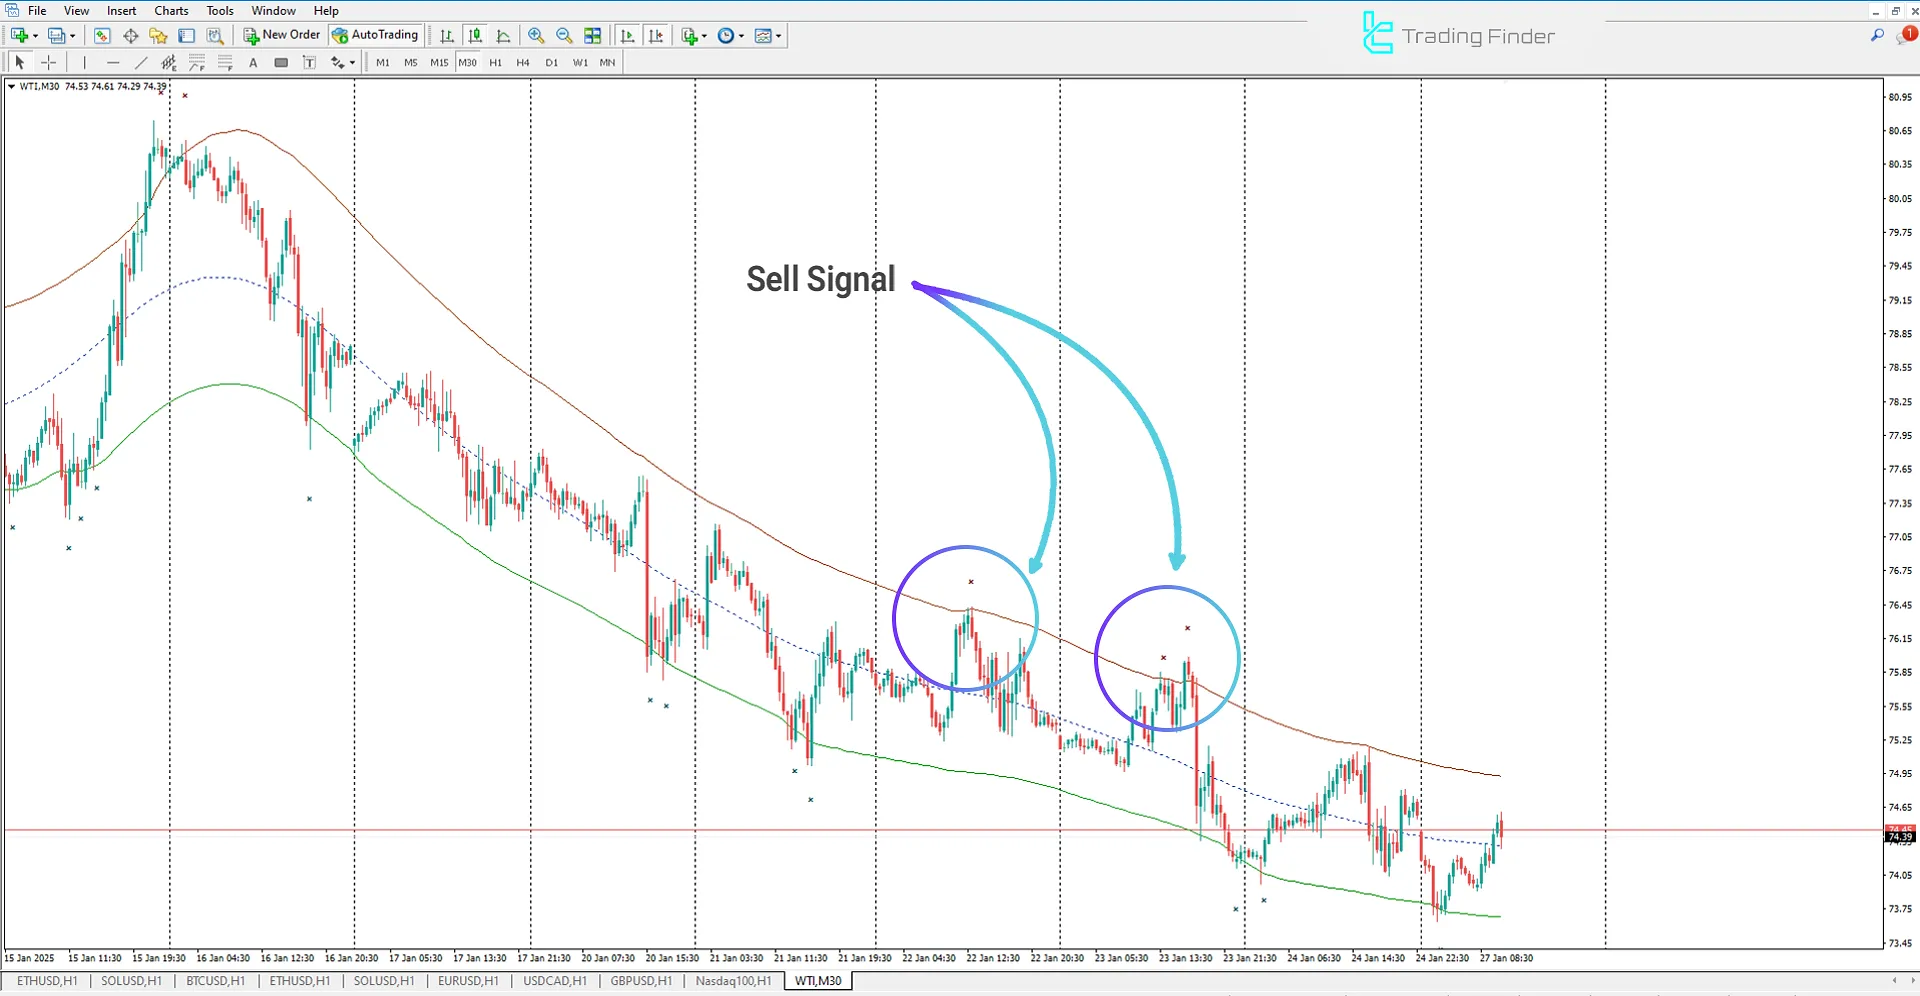Image resolution: width=1920 pixels, height=996 pixels.
Task: Select the Crosshair tool
Action: tap(48, 62)
